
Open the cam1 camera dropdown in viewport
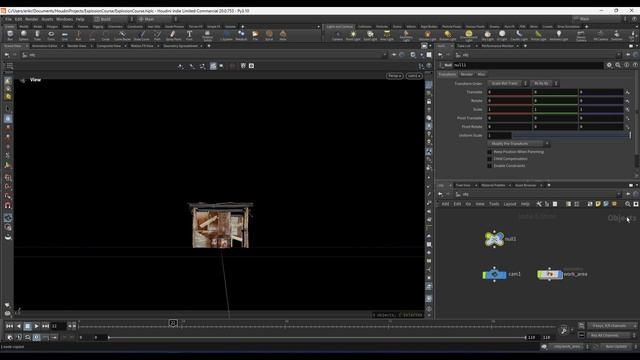click(x=414, y=76)
